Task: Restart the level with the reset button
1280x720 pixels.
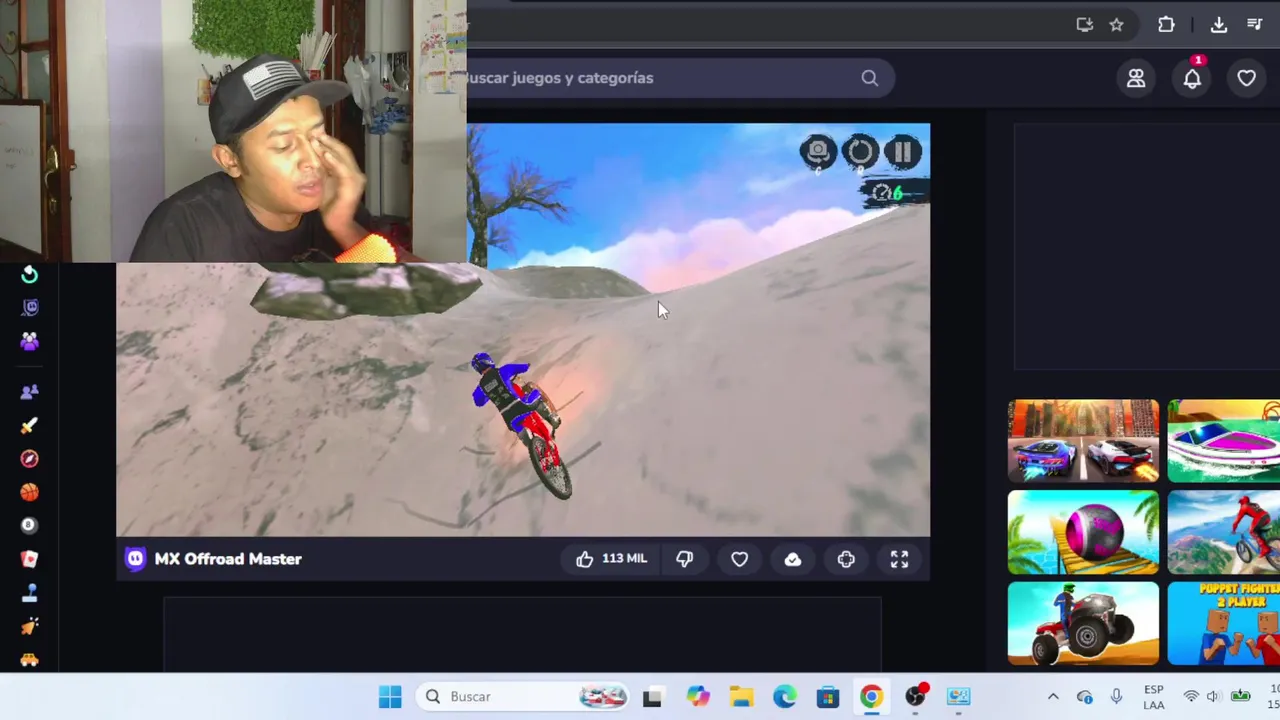Action: 860,152
